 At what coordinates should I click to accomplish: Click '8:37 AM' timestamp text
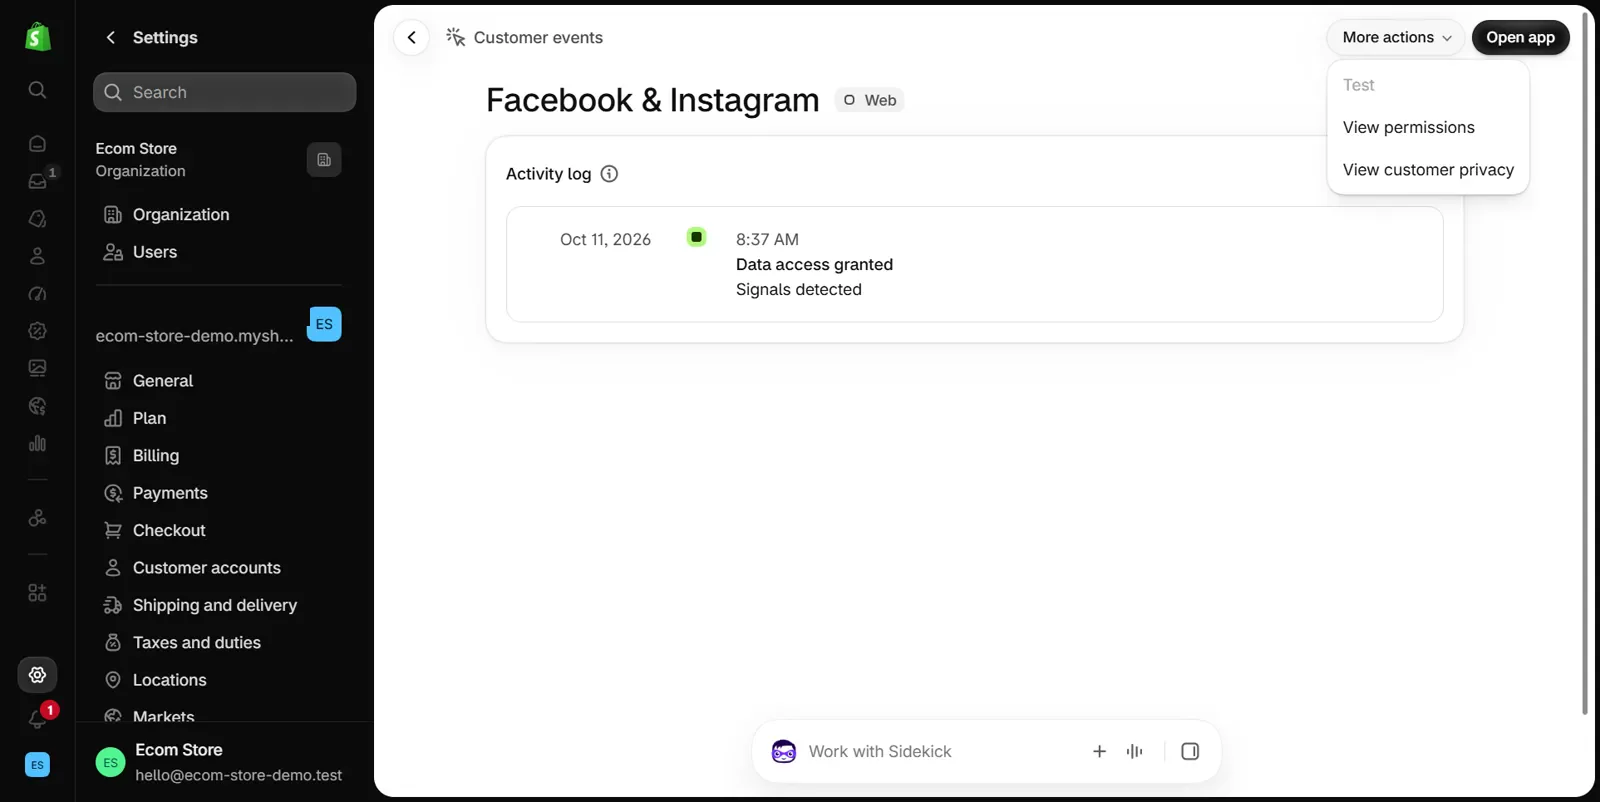(767, 239)
